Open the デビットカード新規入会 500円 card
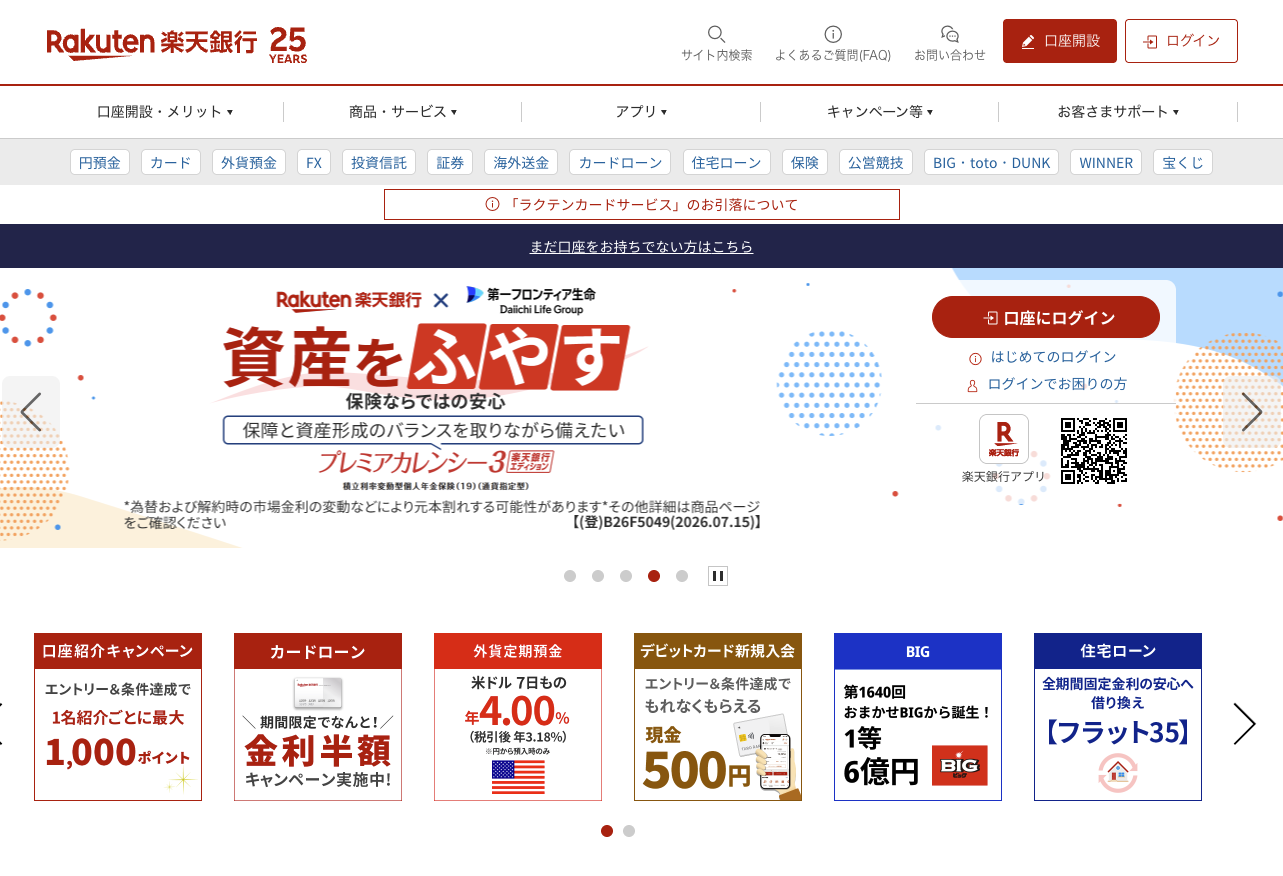 pyautogui.click(x=718, y=717)
